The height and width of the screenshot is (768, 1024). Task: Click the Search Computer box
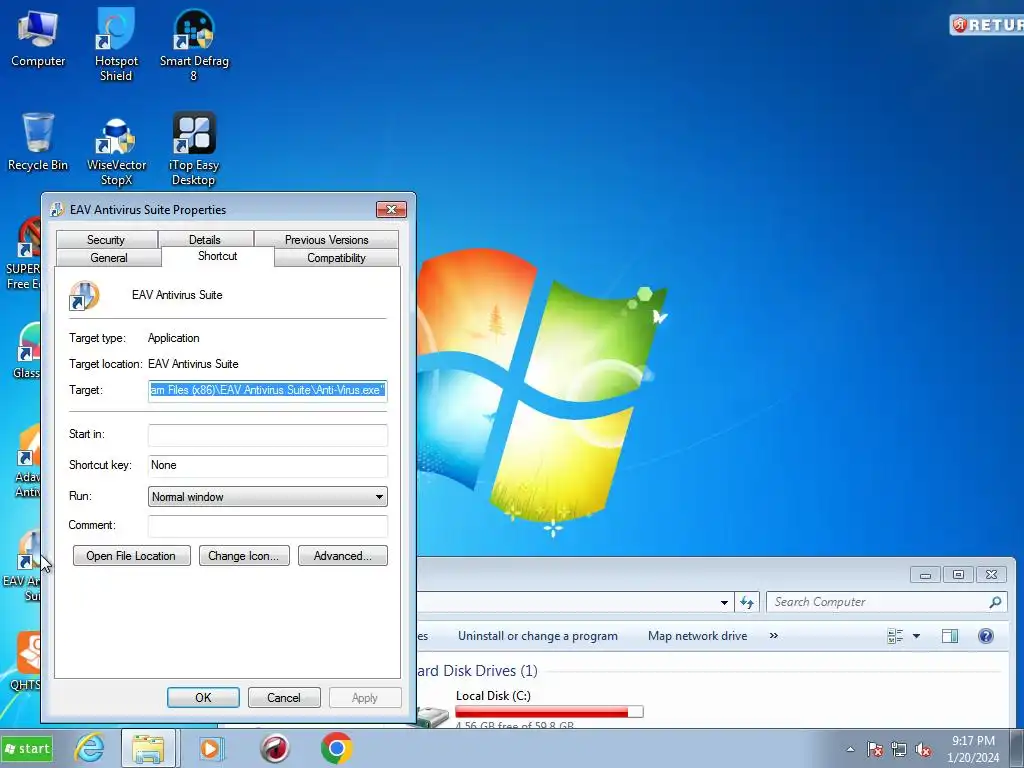pos(887,602)
